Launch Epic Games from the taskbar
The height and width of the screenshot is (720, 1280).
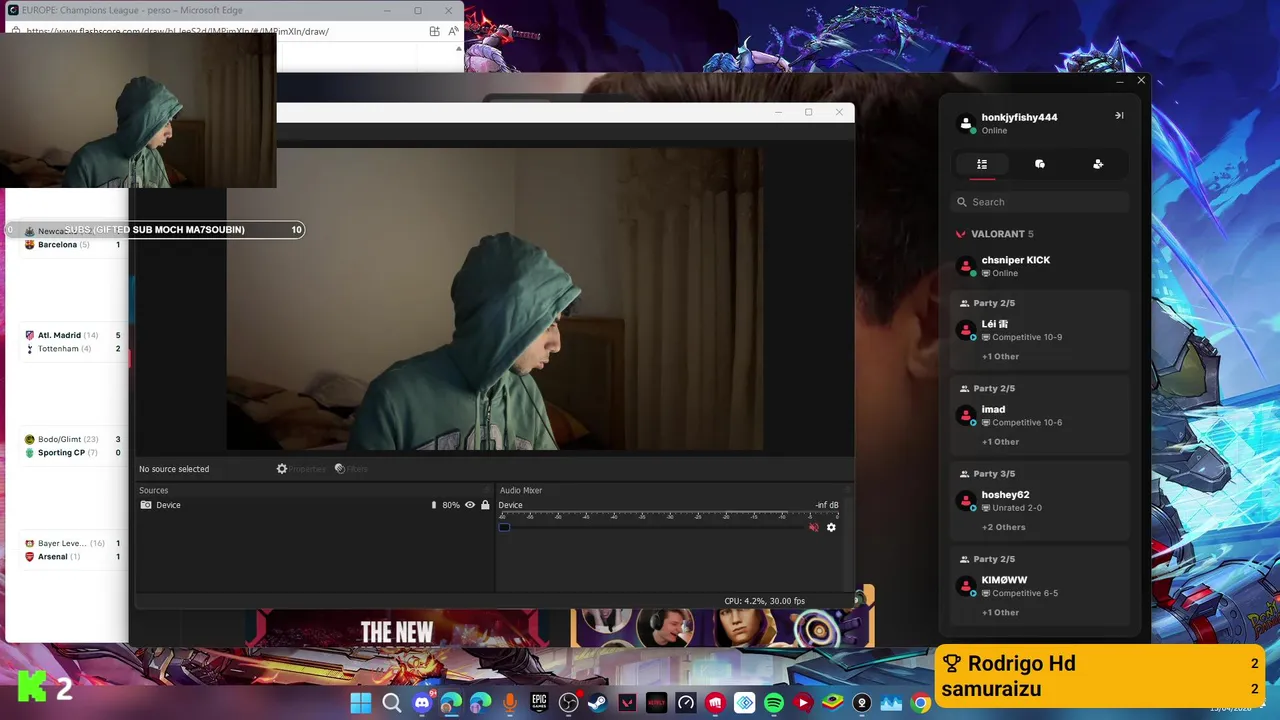pyautogui.click(x=539, y=703)
